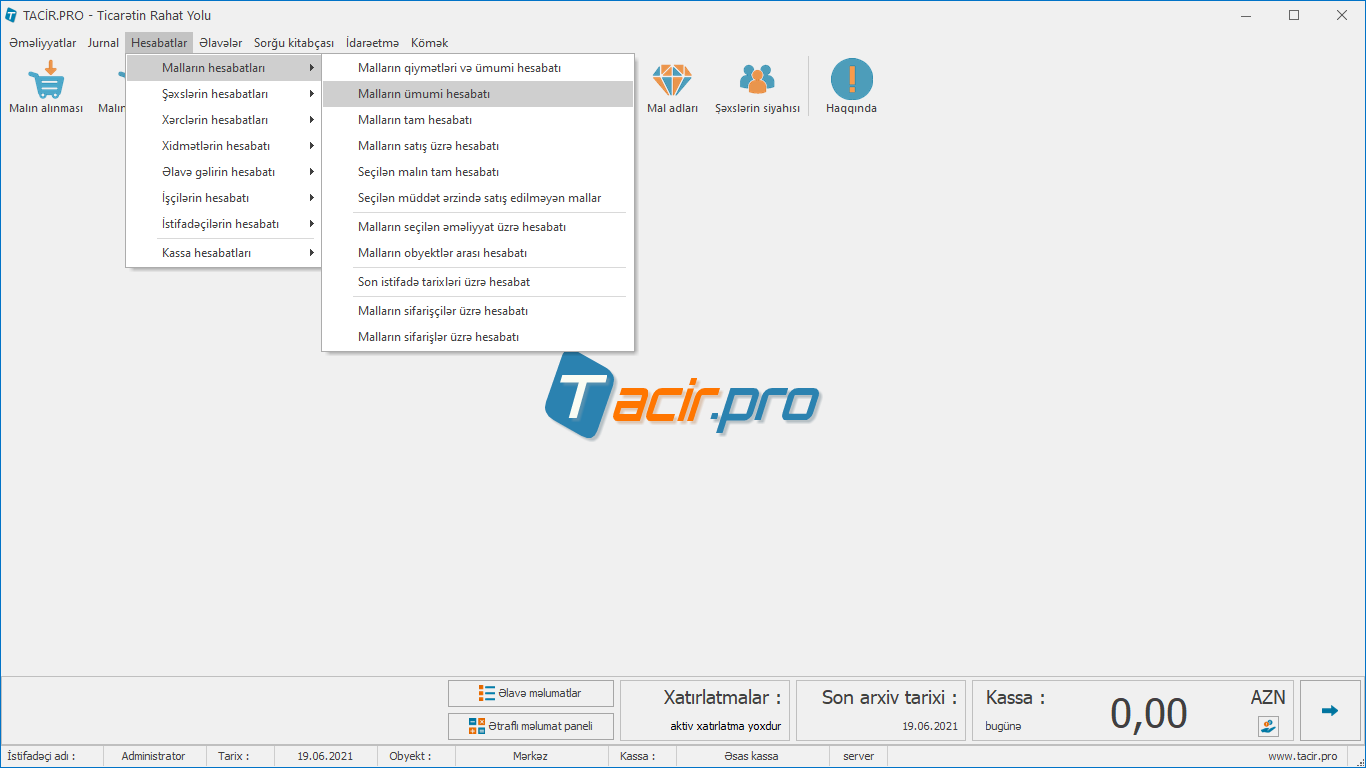Viewport: 1366px width, 768px height.
Task: Select Malların ümumi hesabatı menu entry
Action: point(424,94)
